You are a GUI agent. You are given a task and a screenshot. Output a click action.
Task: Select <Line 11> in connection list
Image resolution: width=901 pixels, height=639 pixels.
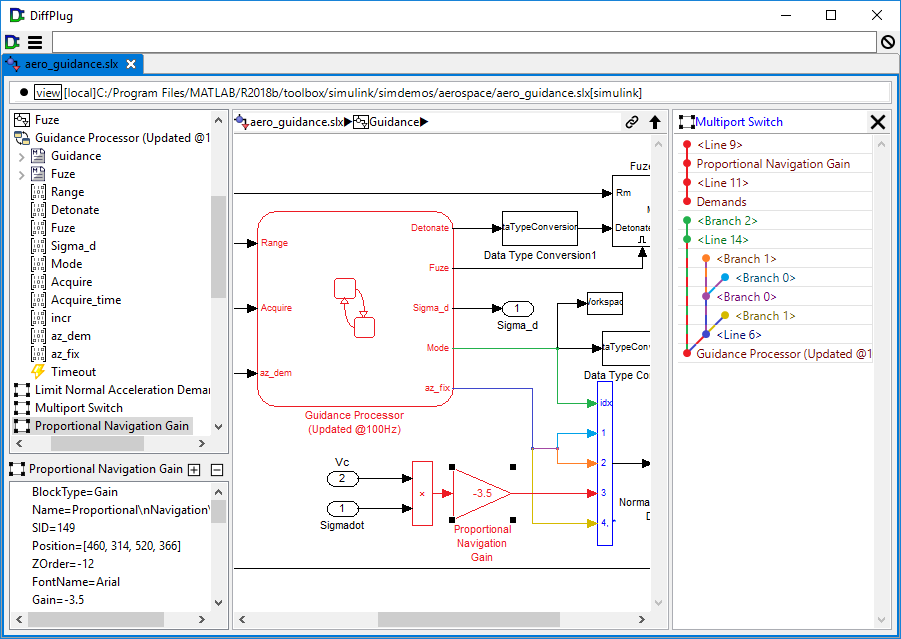tap(723, 183)
